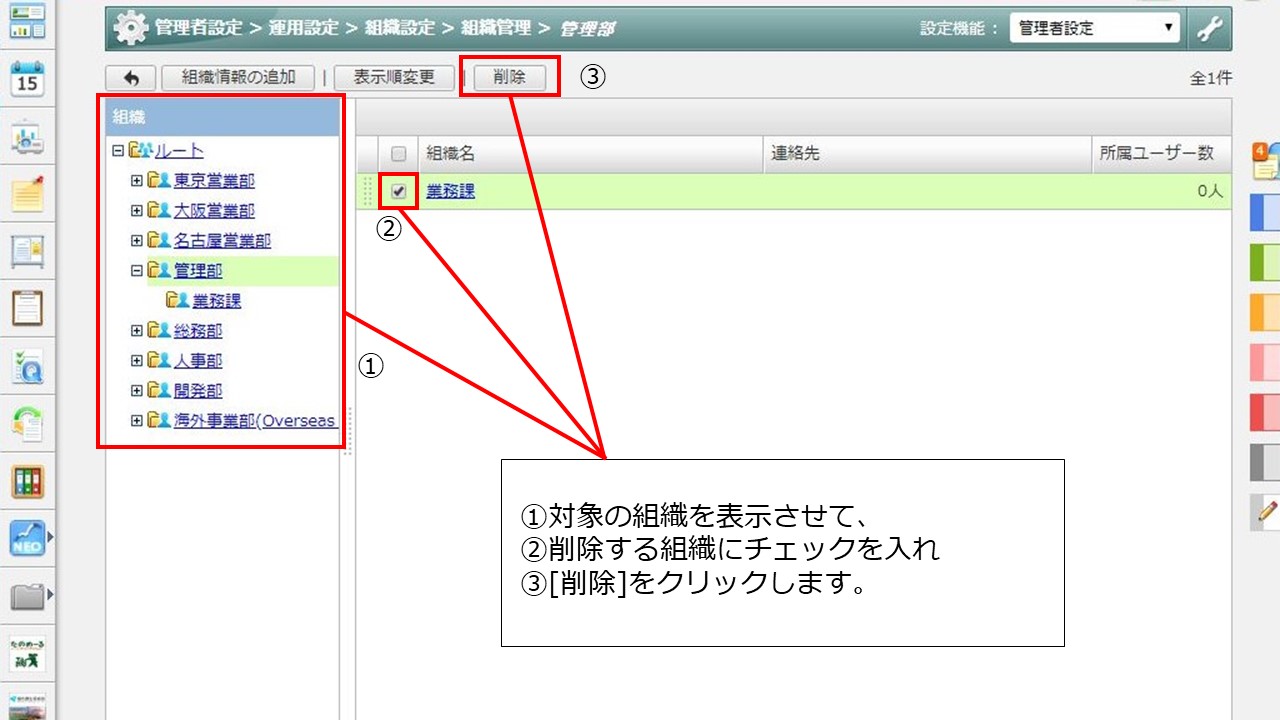Image resolution: width=1280 pixels, height=720 pixels.
Task: Collapse the 管理部 node
Action: pyautogui.click(x=137, y=270)
